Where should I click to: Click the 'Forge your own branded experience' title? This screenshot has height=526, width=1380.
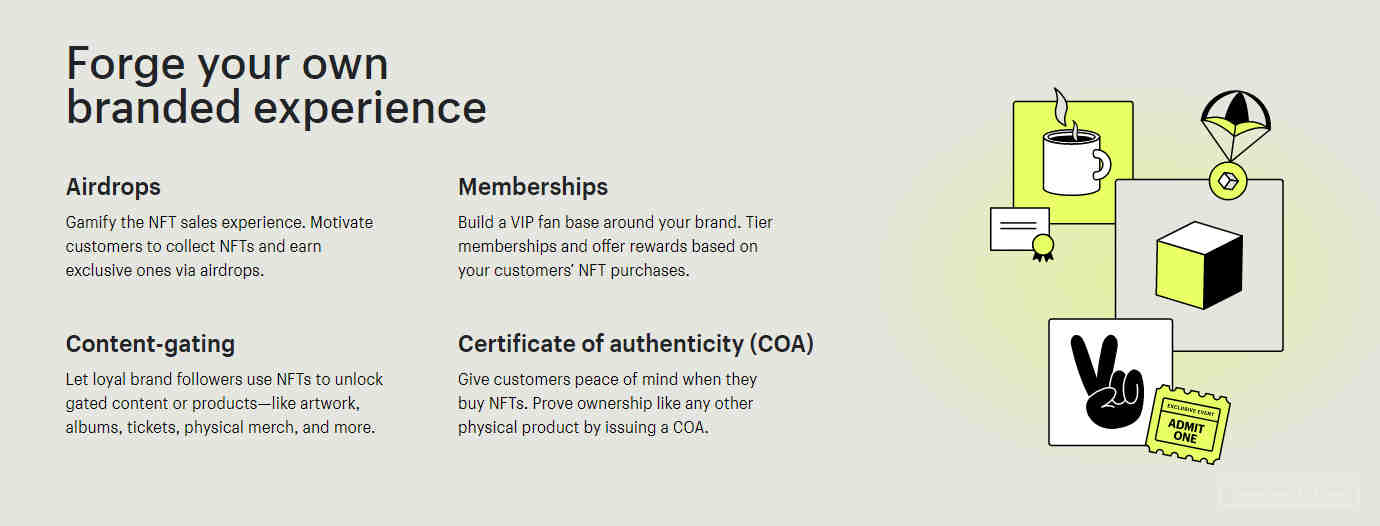pyautogui.click(x=276, y=85)
